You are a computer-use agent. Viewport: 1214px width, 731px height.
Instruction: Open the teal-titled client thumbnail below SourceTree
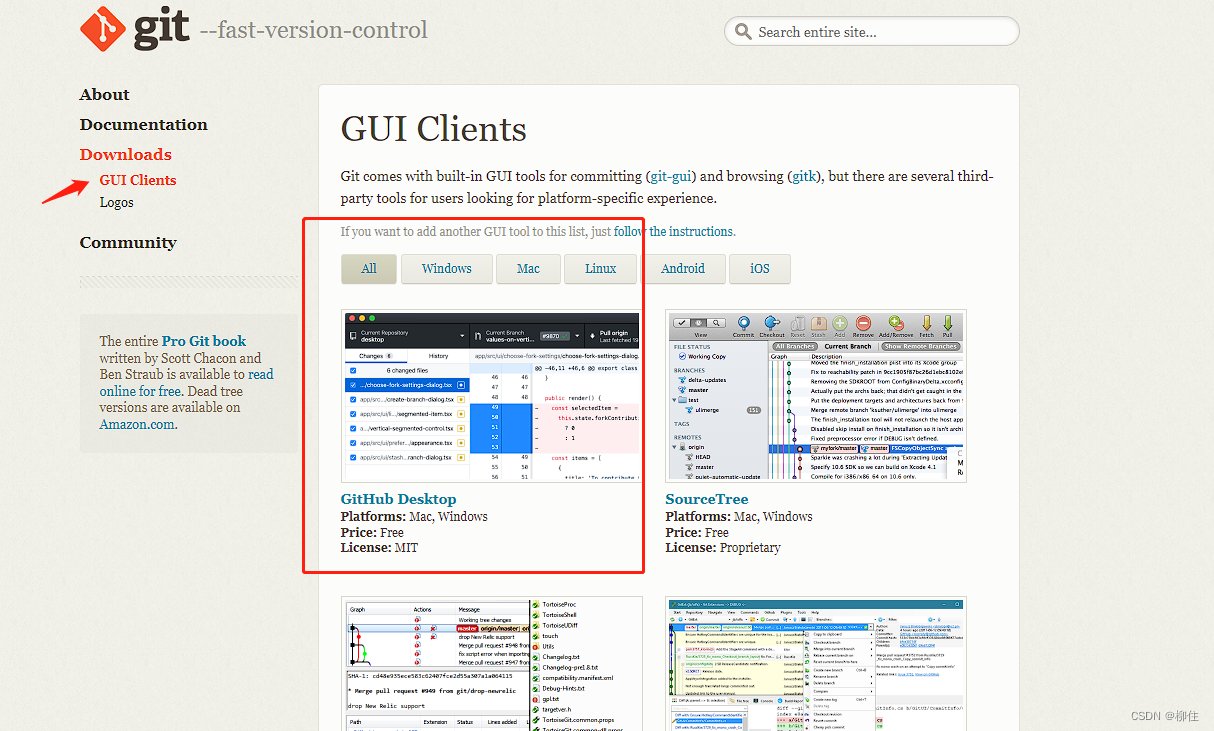pyautogui.click(x=816, y=664)
